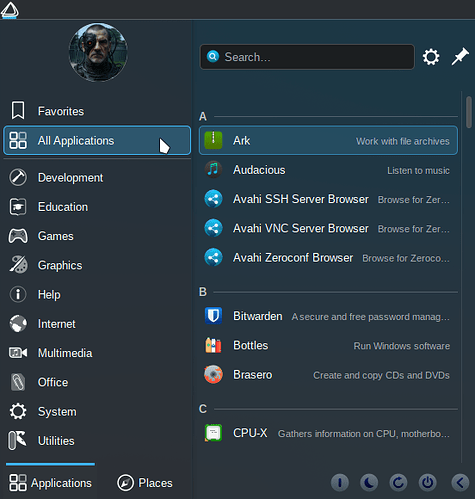Click the Avahi SSH Server Browser icon
Viewport: 475px width, 499px height.
(x=213, y=199)
